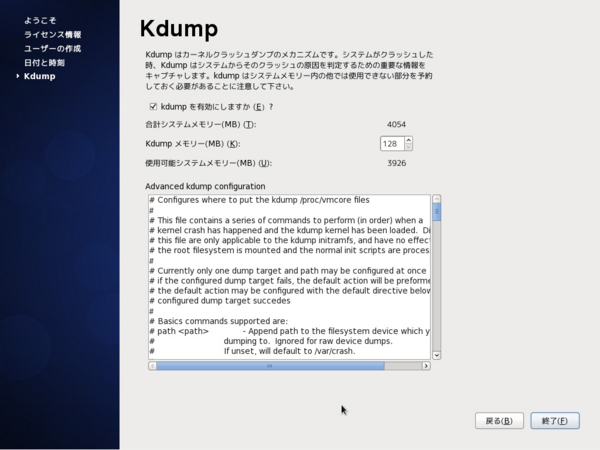Select 日付と時刻 in the sidebar
The width and height of the screenshot is (600, 450).
pos(44,62)
